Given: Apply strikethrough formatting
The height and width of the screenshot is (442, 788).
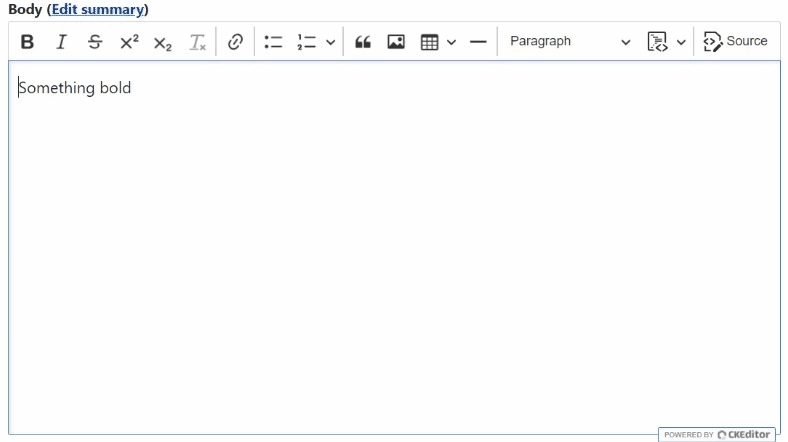Looking at the screenshot, I should (95, 42).
